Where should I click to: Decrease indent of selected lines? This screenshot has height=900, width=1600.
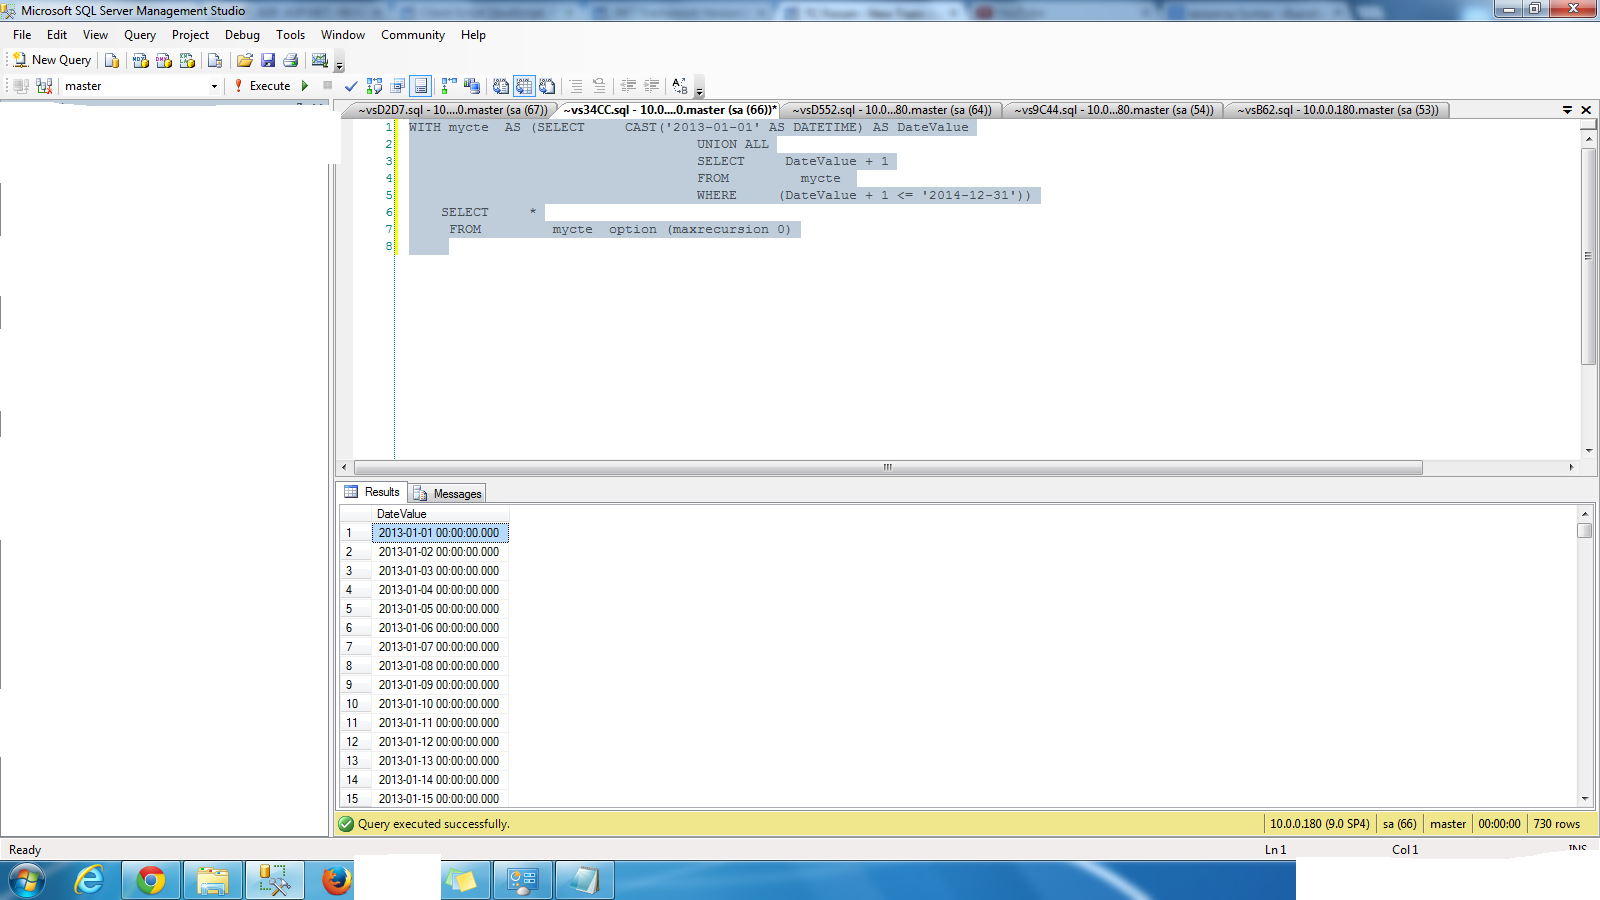pyautogui.click(x=628, y=86)
